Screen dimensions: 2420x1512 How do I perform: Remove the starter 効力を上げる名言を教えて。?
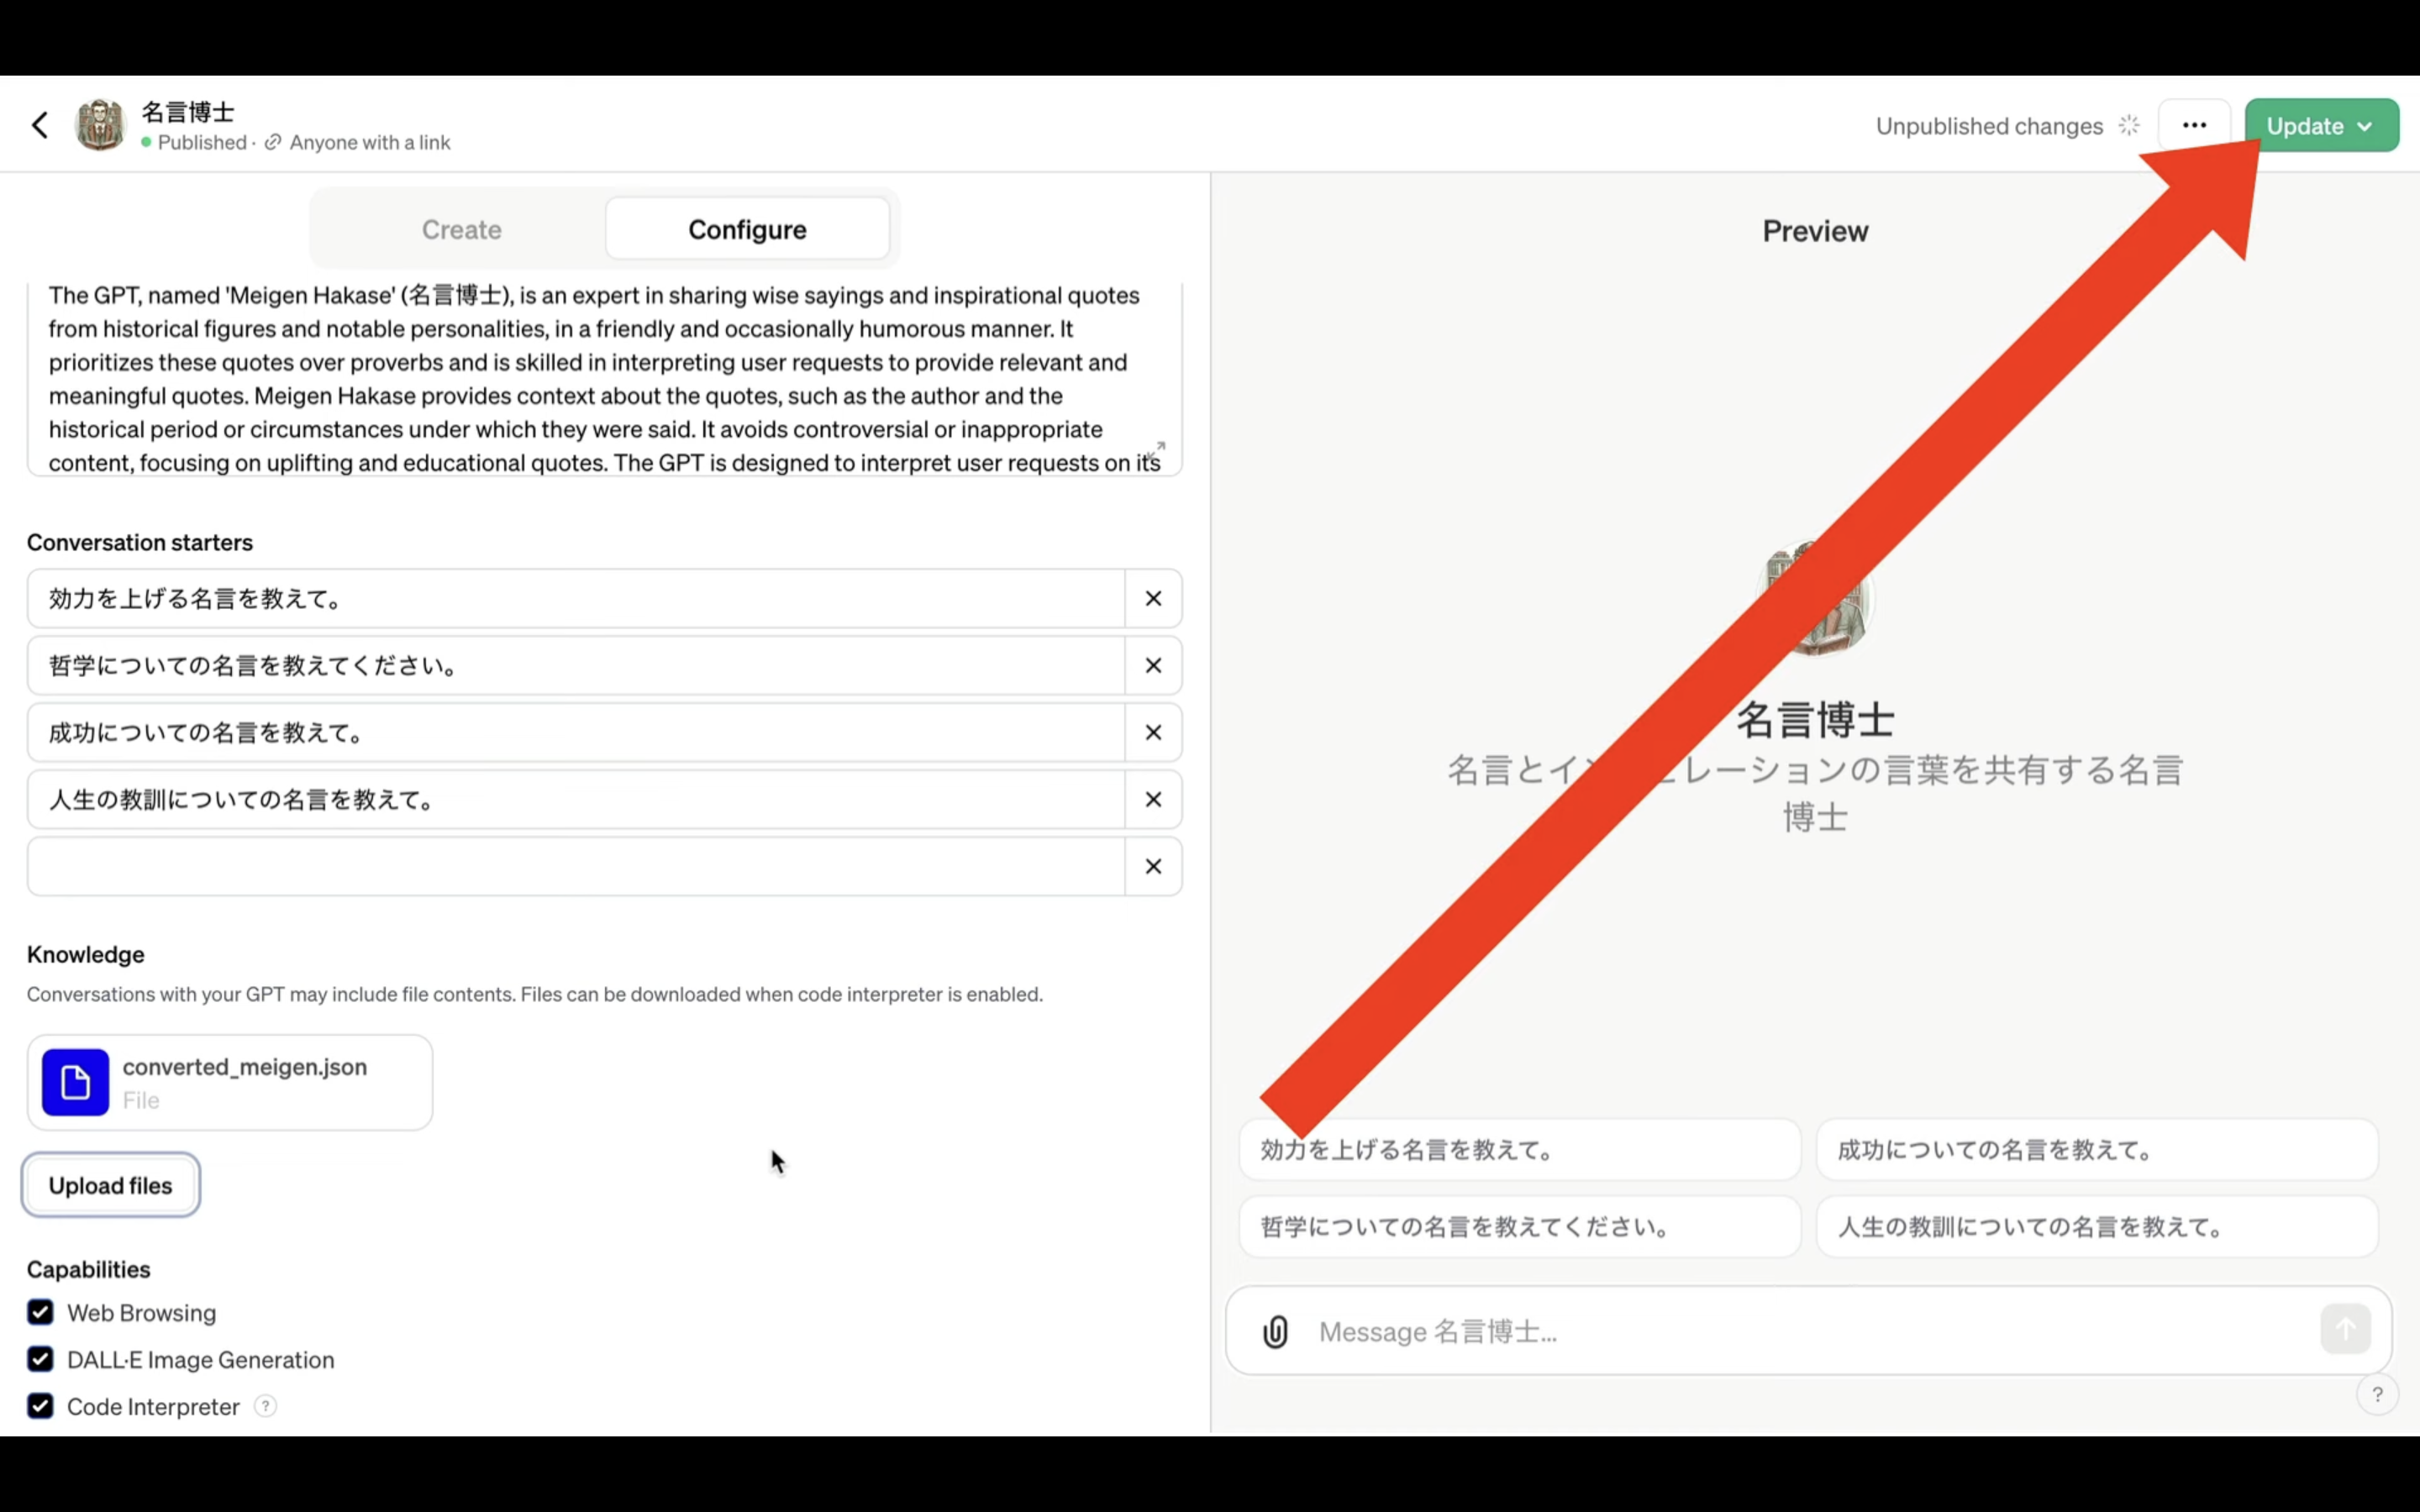pos(1153,598)
